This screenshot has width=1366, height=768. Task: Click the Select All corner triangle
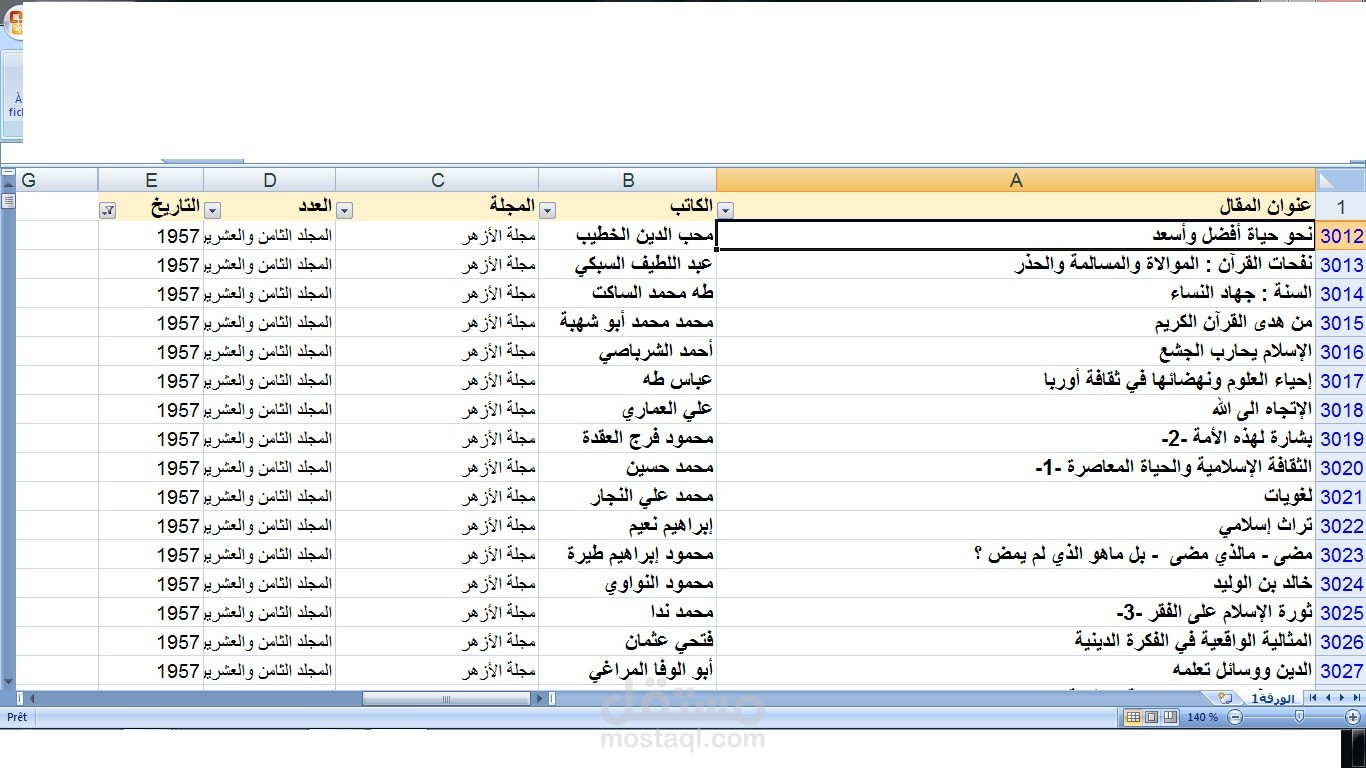click(1341, 180)
